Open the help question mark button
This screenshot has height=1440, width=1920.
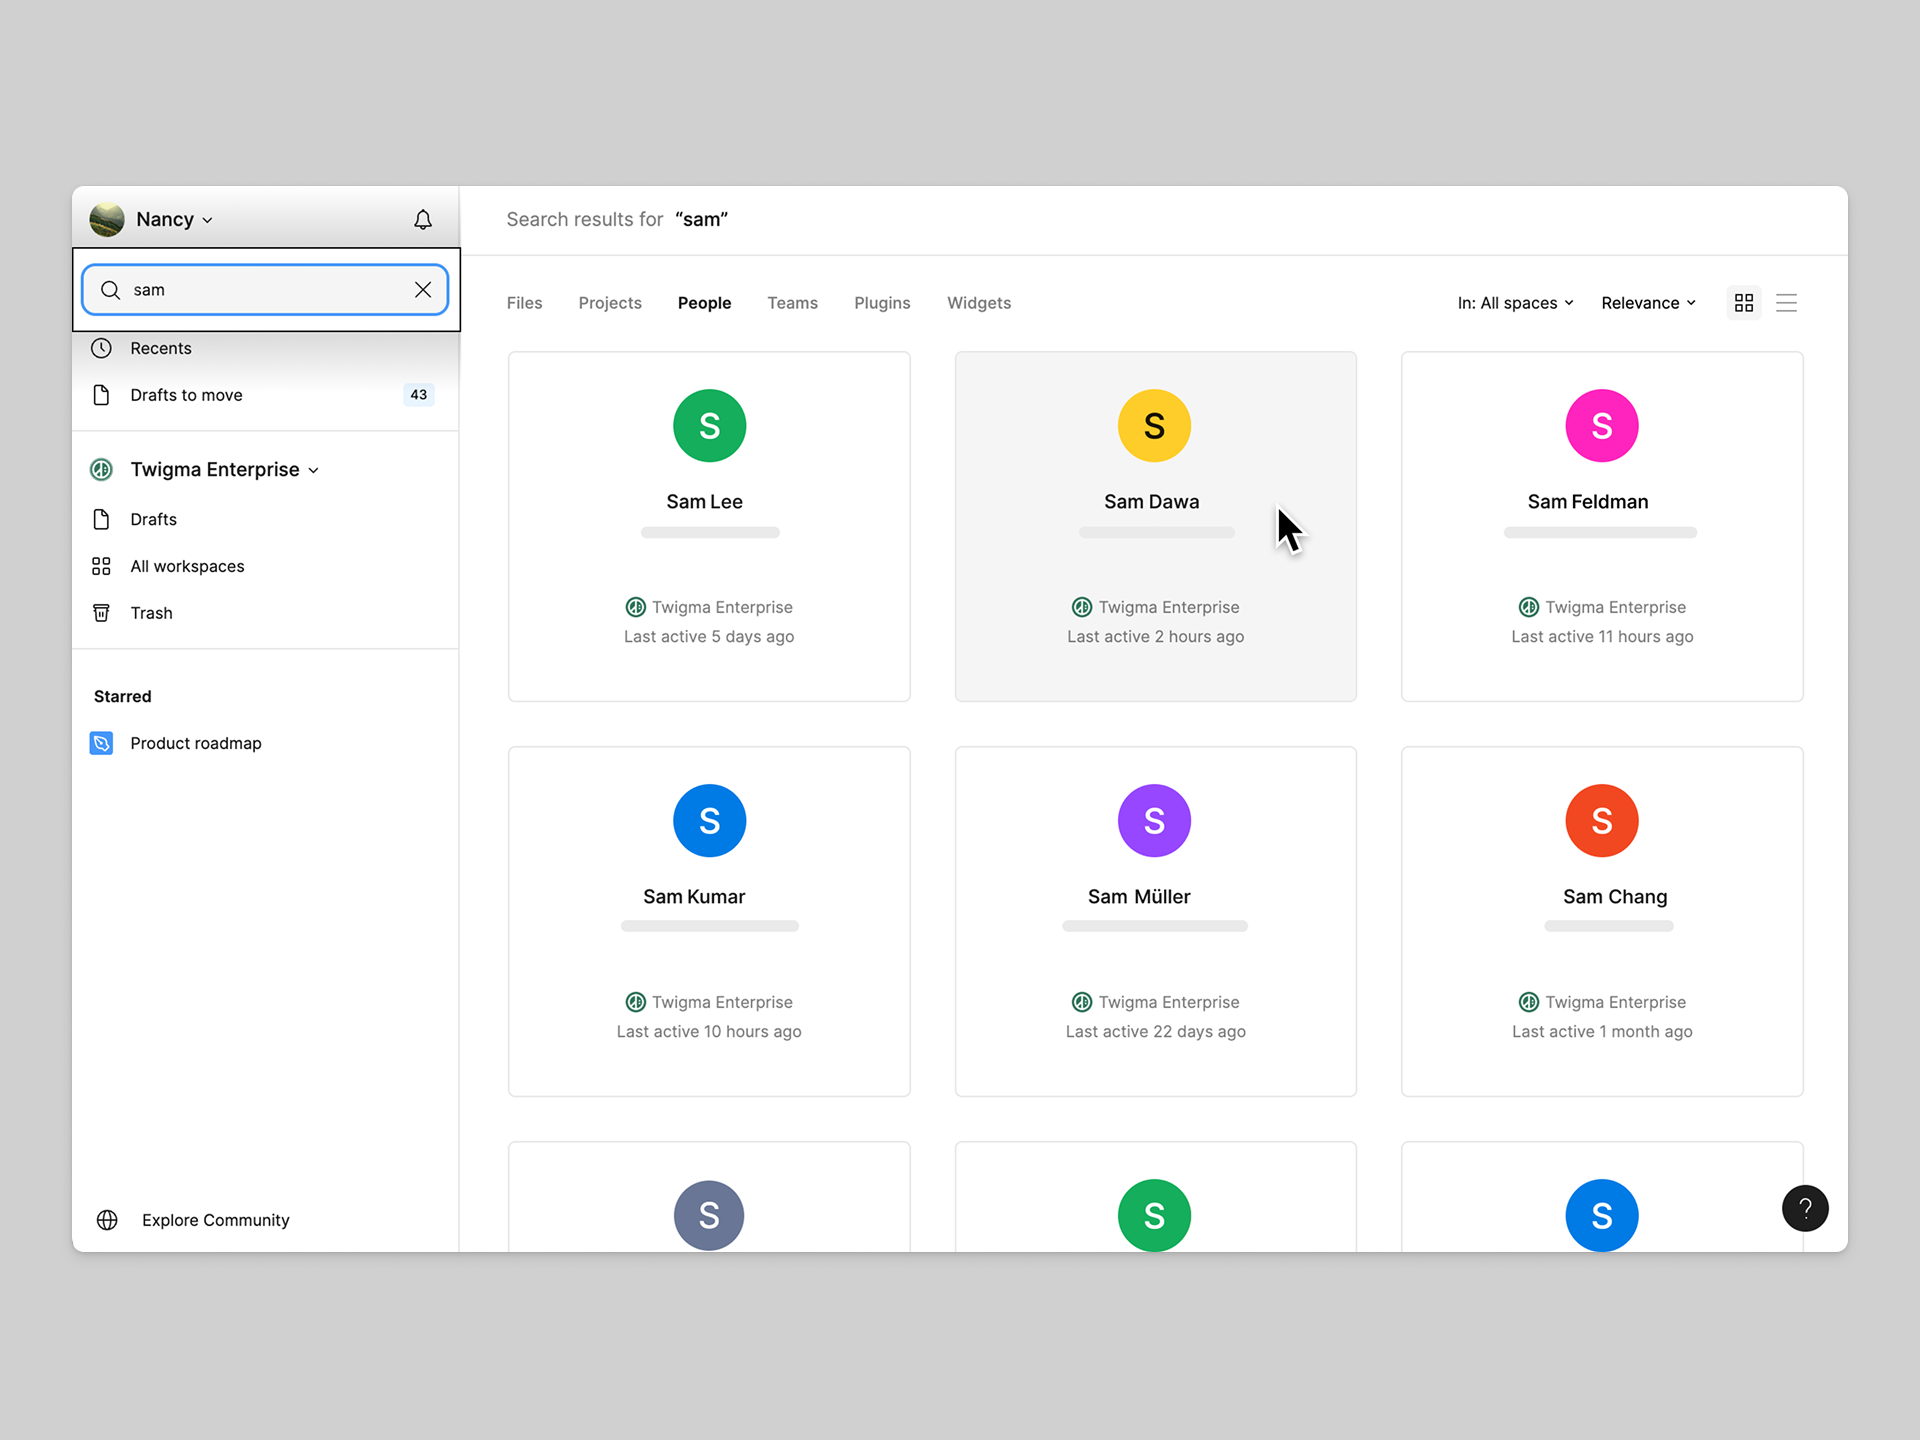pos(1805,1208)
